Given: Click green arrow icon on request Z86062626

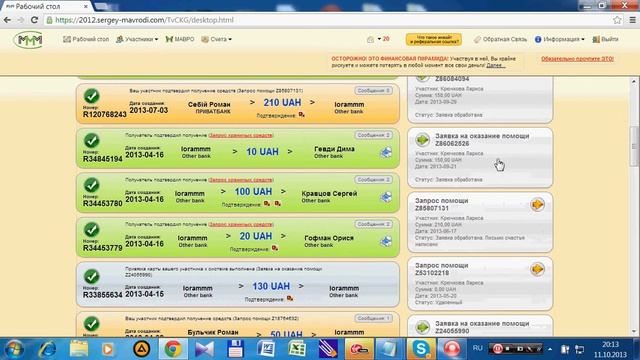Looking at the screenshot, I should coord(422,140).
